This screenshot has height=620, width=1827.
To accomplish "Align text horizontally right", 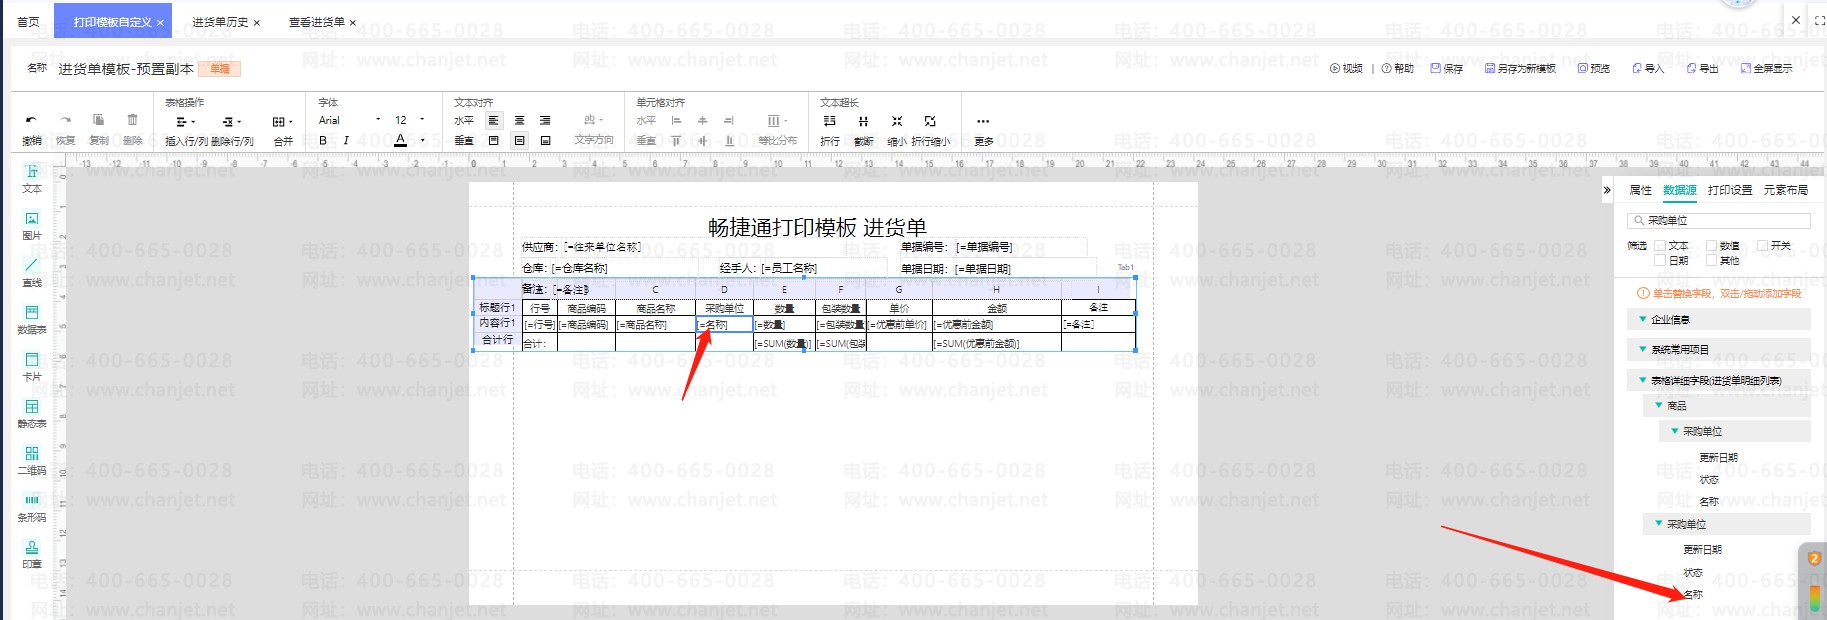I will (x=545, y=121).
